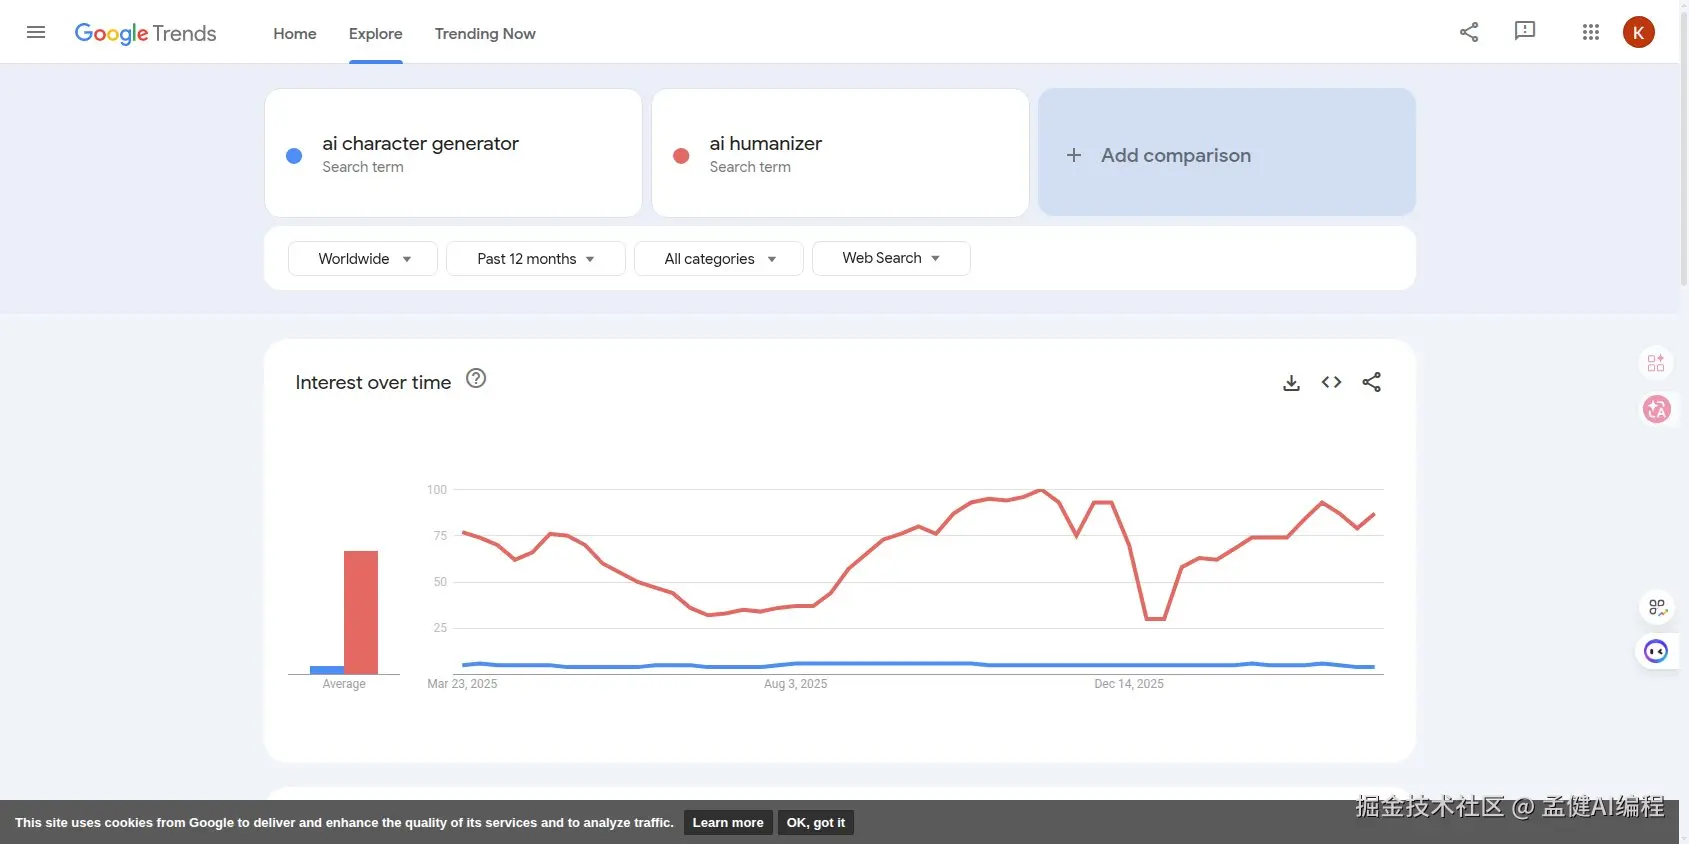The width and height of the screenshot is (1689, 844).
Task: Open Interest over time help icon
Action: (476, 378)
